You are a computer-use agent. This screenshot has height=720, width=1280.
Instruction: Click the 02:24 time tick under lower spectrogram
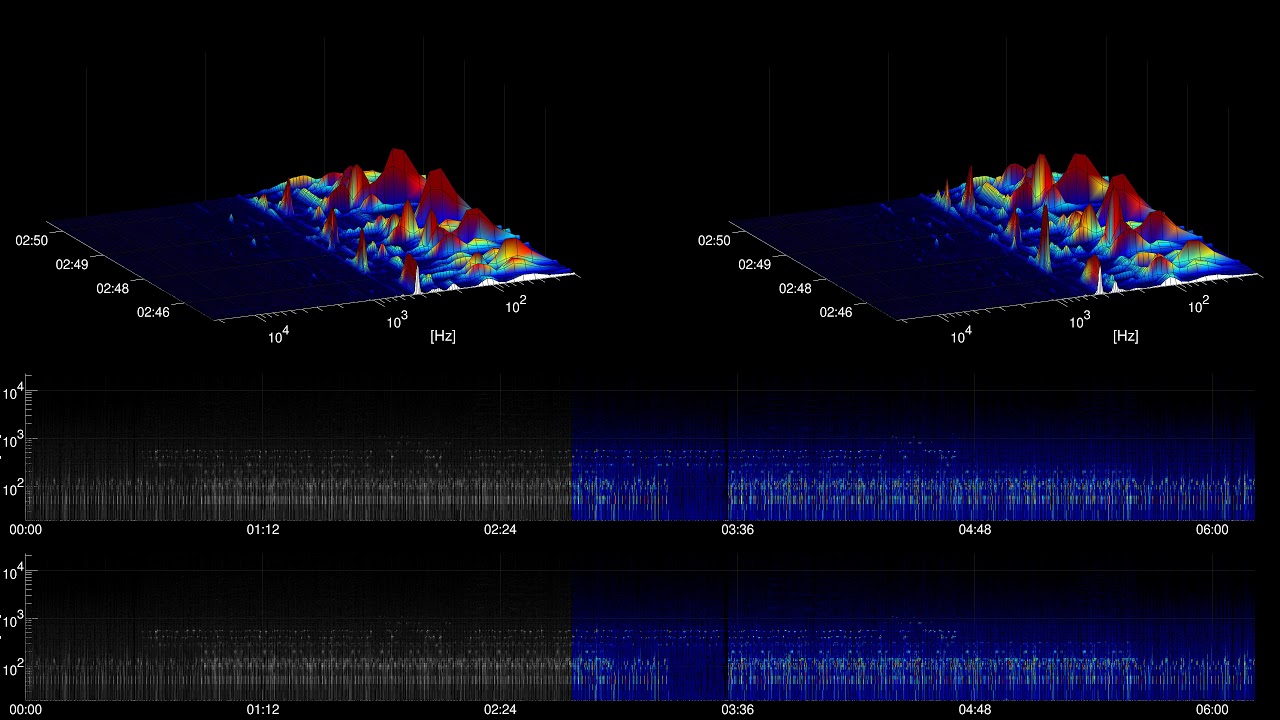500,710
